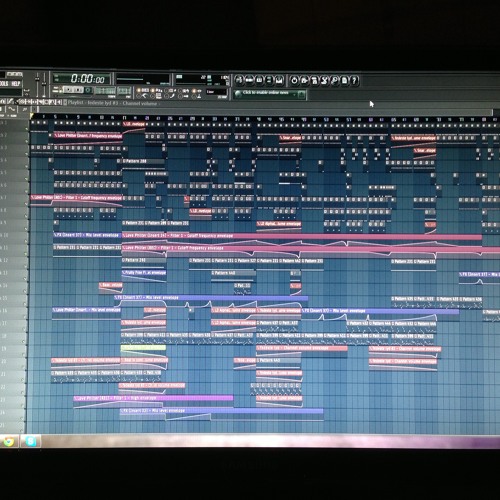
Task: Click bar 21 on the playlist timeline ruler
Action: [x=147, y=118]
